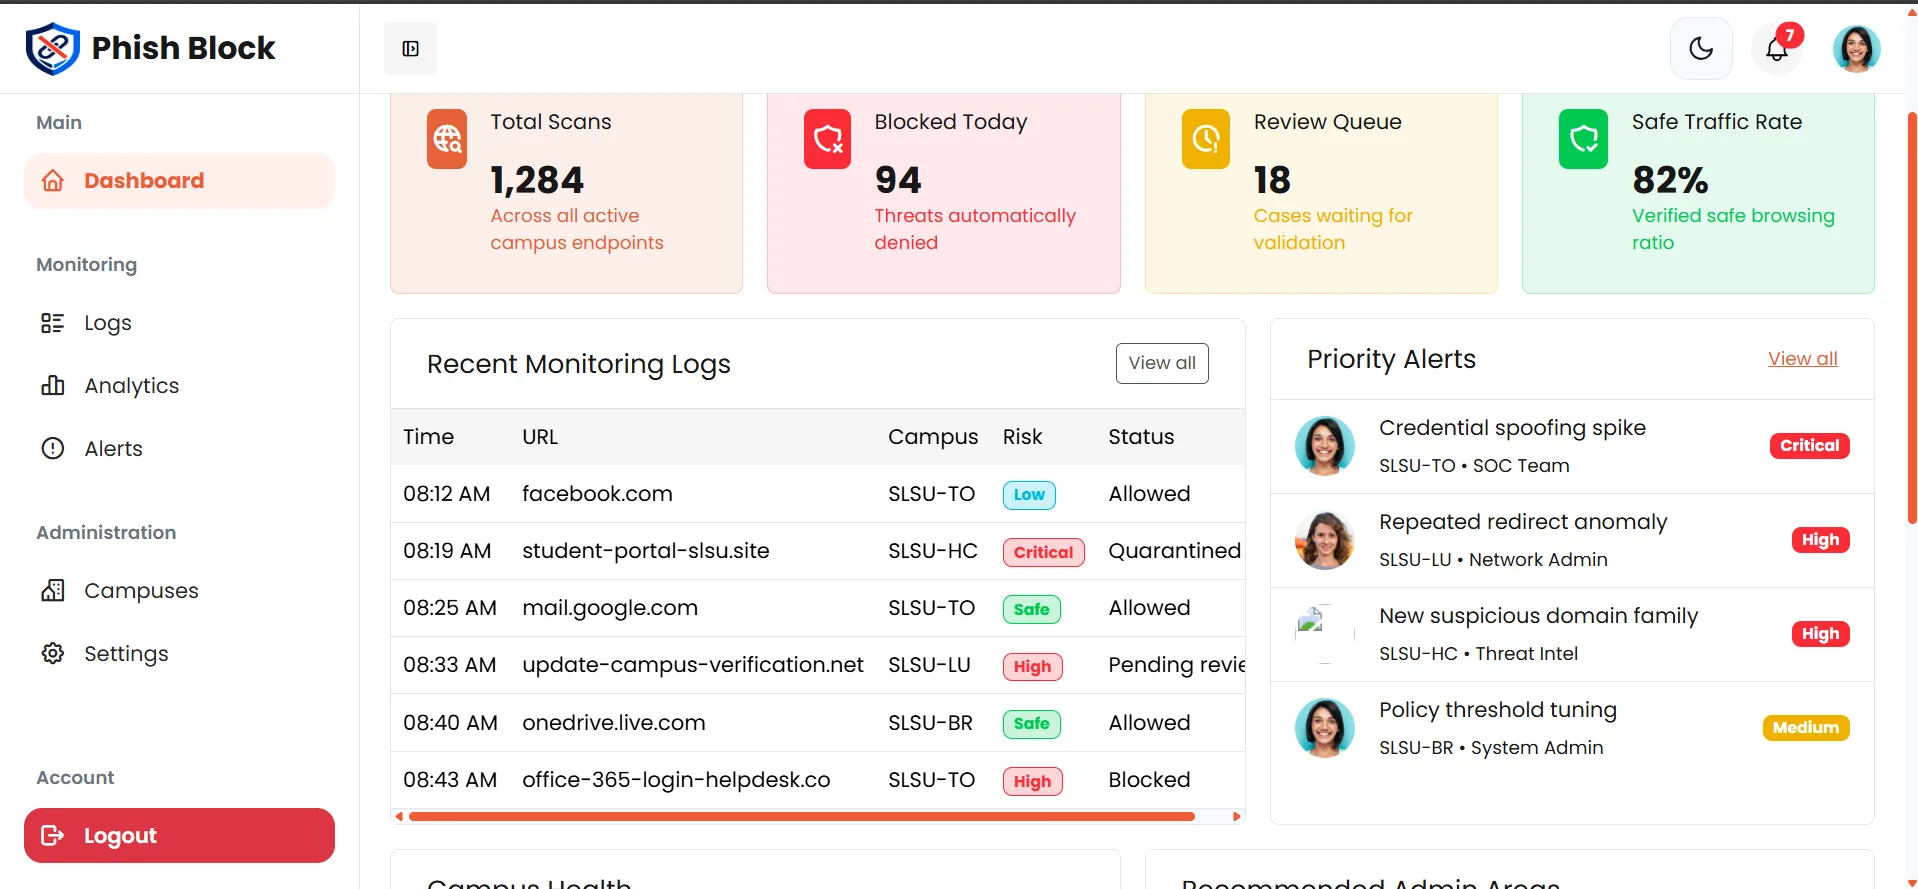Click the New suspicious domain family alert title

1538,616
